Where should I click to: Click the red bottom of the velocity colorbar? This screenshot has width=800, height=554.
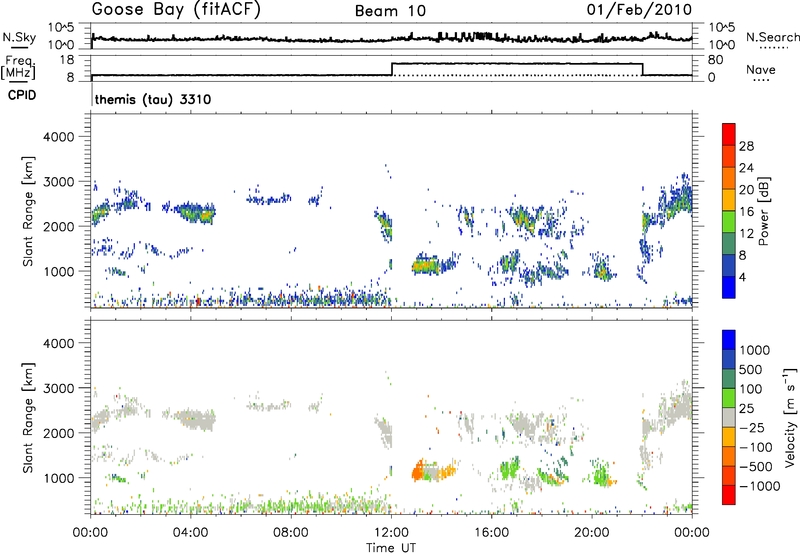[x=729, y=495]
